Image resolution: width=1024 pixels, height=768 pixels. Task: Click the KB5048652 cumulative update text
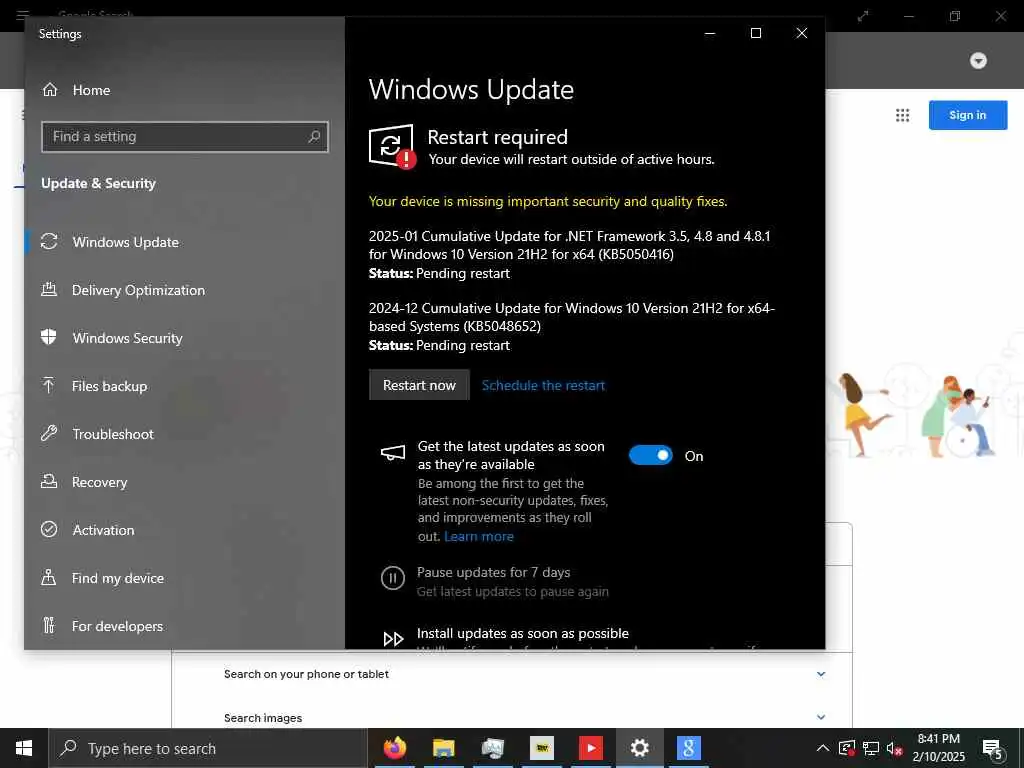[x=571, y=317]
